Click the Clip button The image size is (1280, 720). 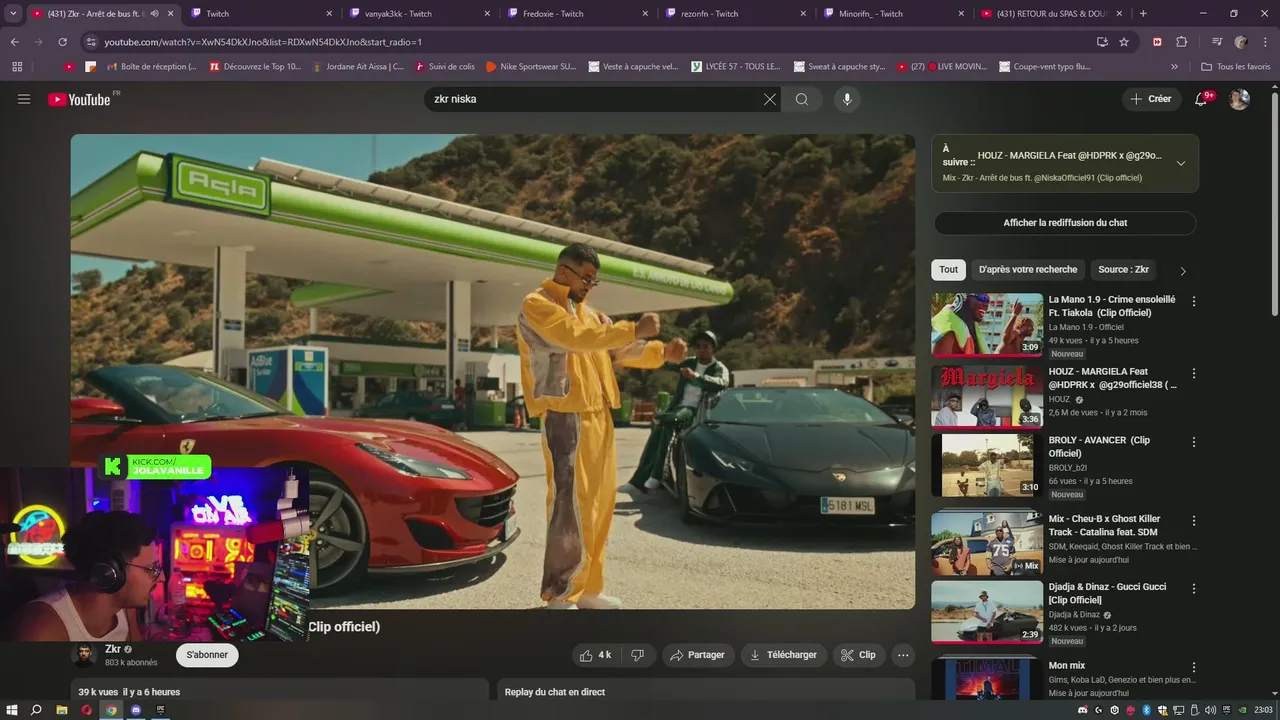click(x=858, y=655)
